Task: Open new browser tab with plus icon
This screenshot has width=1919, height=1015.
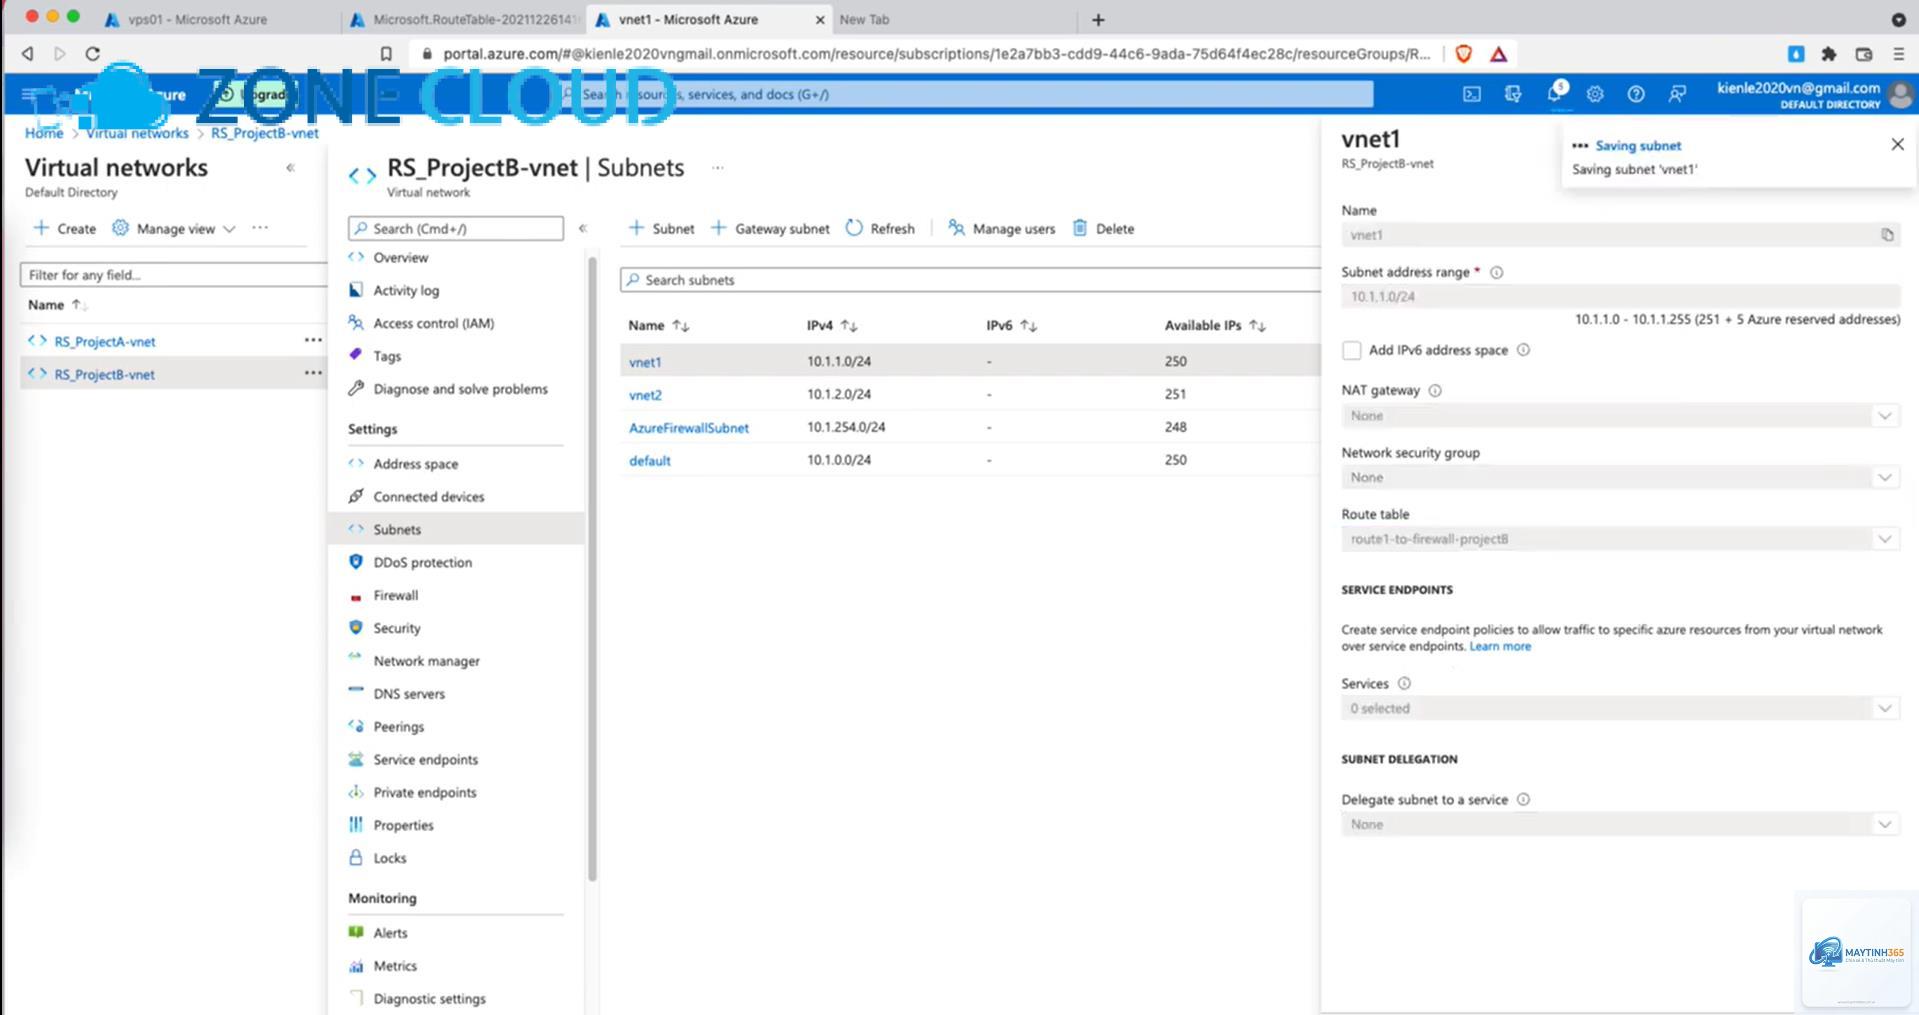Action: click(x=1098, y=20)
